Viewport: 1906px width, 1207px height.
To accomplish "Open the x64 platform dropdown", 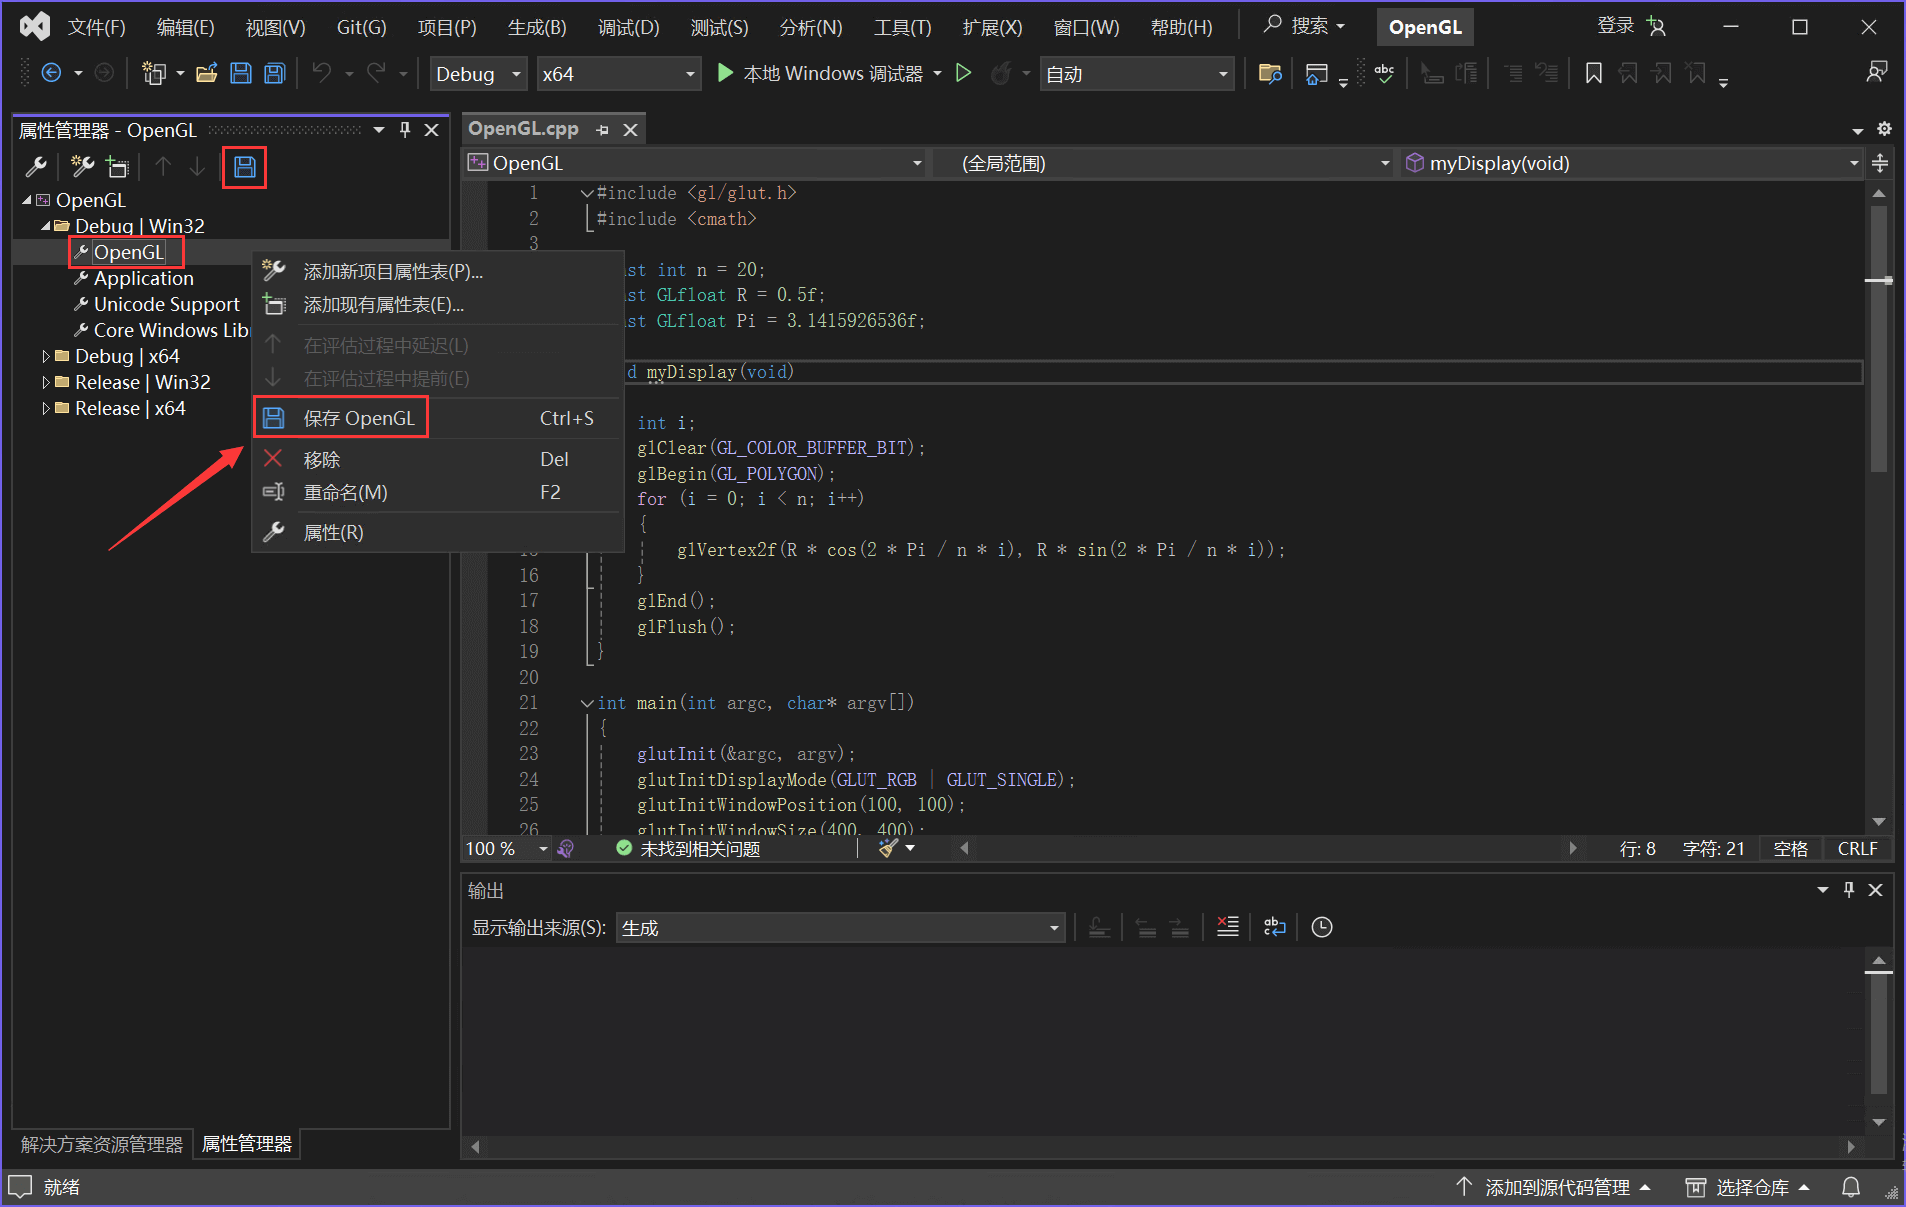I will (x=618, y=74).
